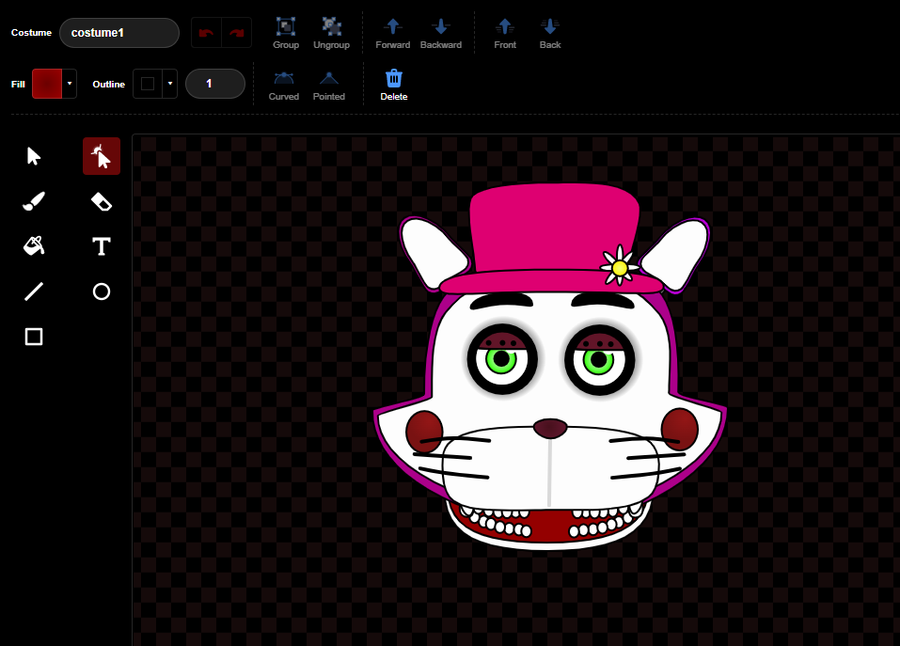The width and height of the screenshot is (900, 646).
Task: Click the red Fill color swatch
Action: pyautogui.click(x=47, y=84)
